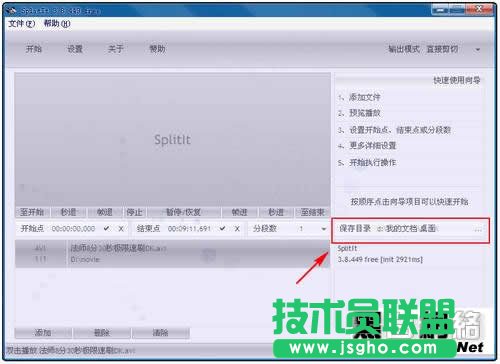
Task: Click the status bar text 双击播放
Action: (22, 351)
